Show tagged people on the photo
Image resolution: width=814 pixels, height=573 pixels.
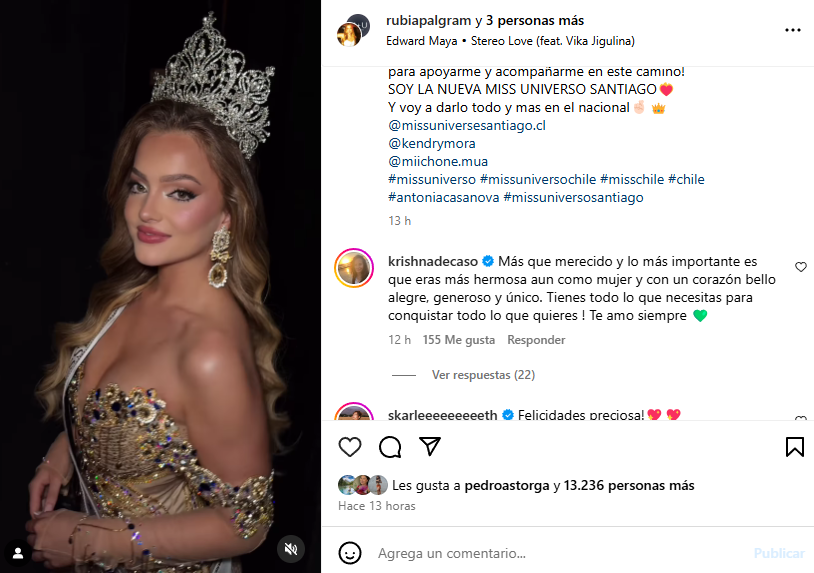pyautogui.click(x=18, y=552)
